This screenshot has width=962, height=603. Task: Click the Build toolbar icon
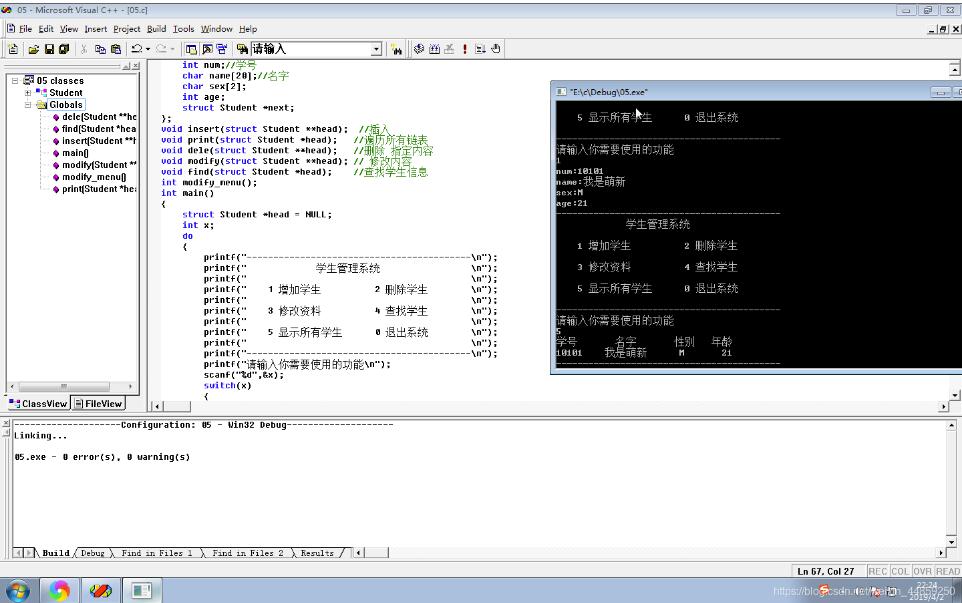click(434, 49)
